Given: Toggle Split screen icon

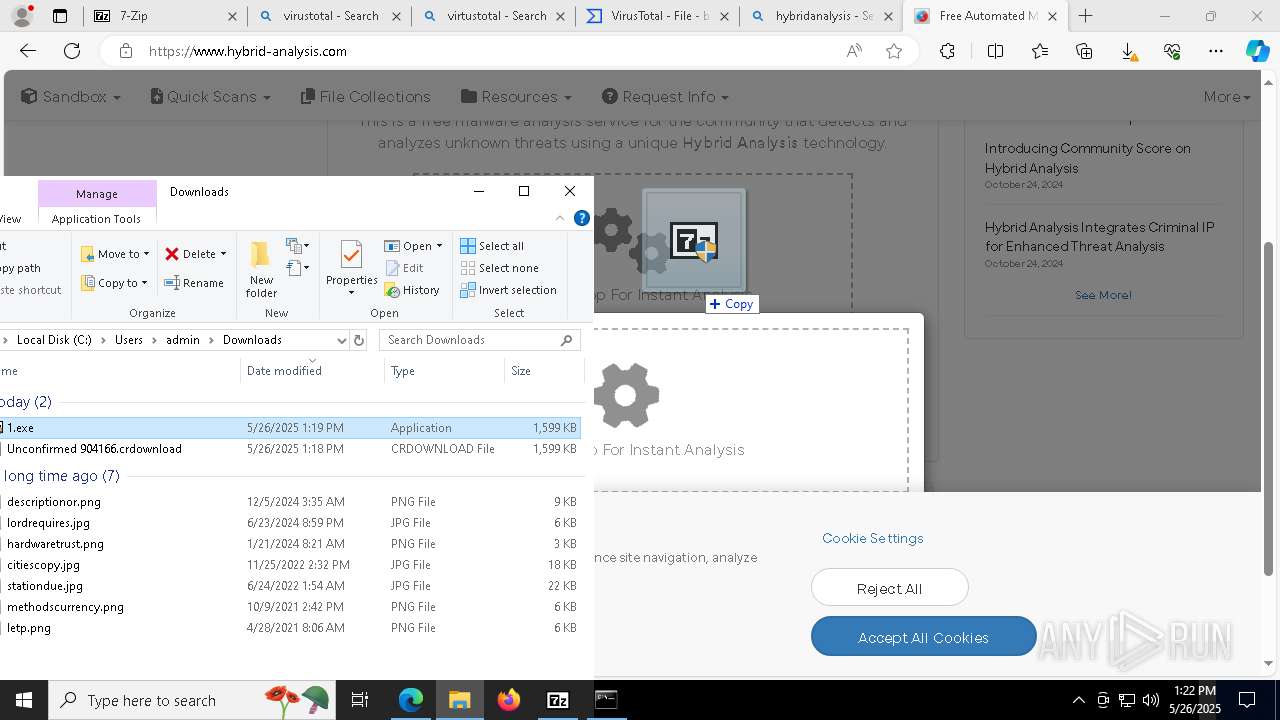Looking at the screenshot, I should pyautogui.click(x=996, y=51).
